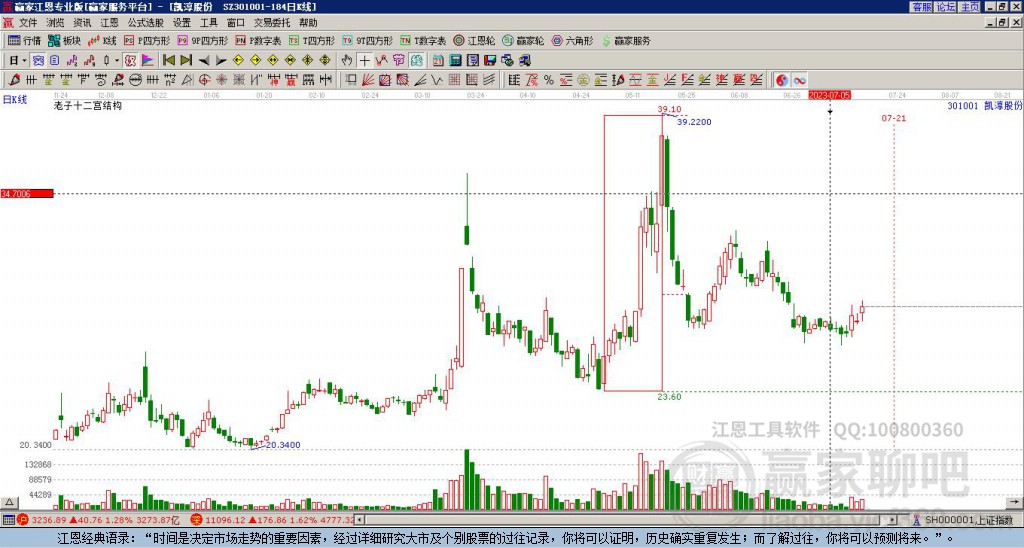
Task: Open the 江恩轮 Gann wheel
Action: click(x=474, y=40)
